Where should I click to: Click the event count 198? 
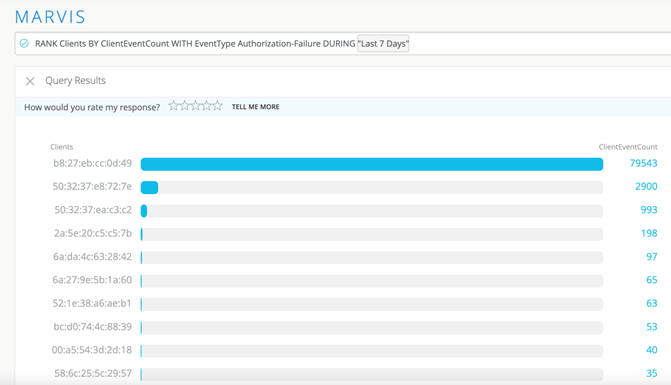[x=649, y=234]
